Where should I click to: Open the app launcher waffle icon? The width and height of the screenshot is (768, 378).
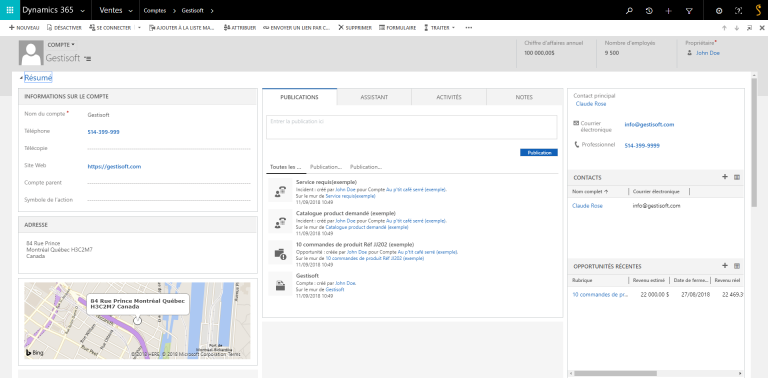[x=10, y=10]
